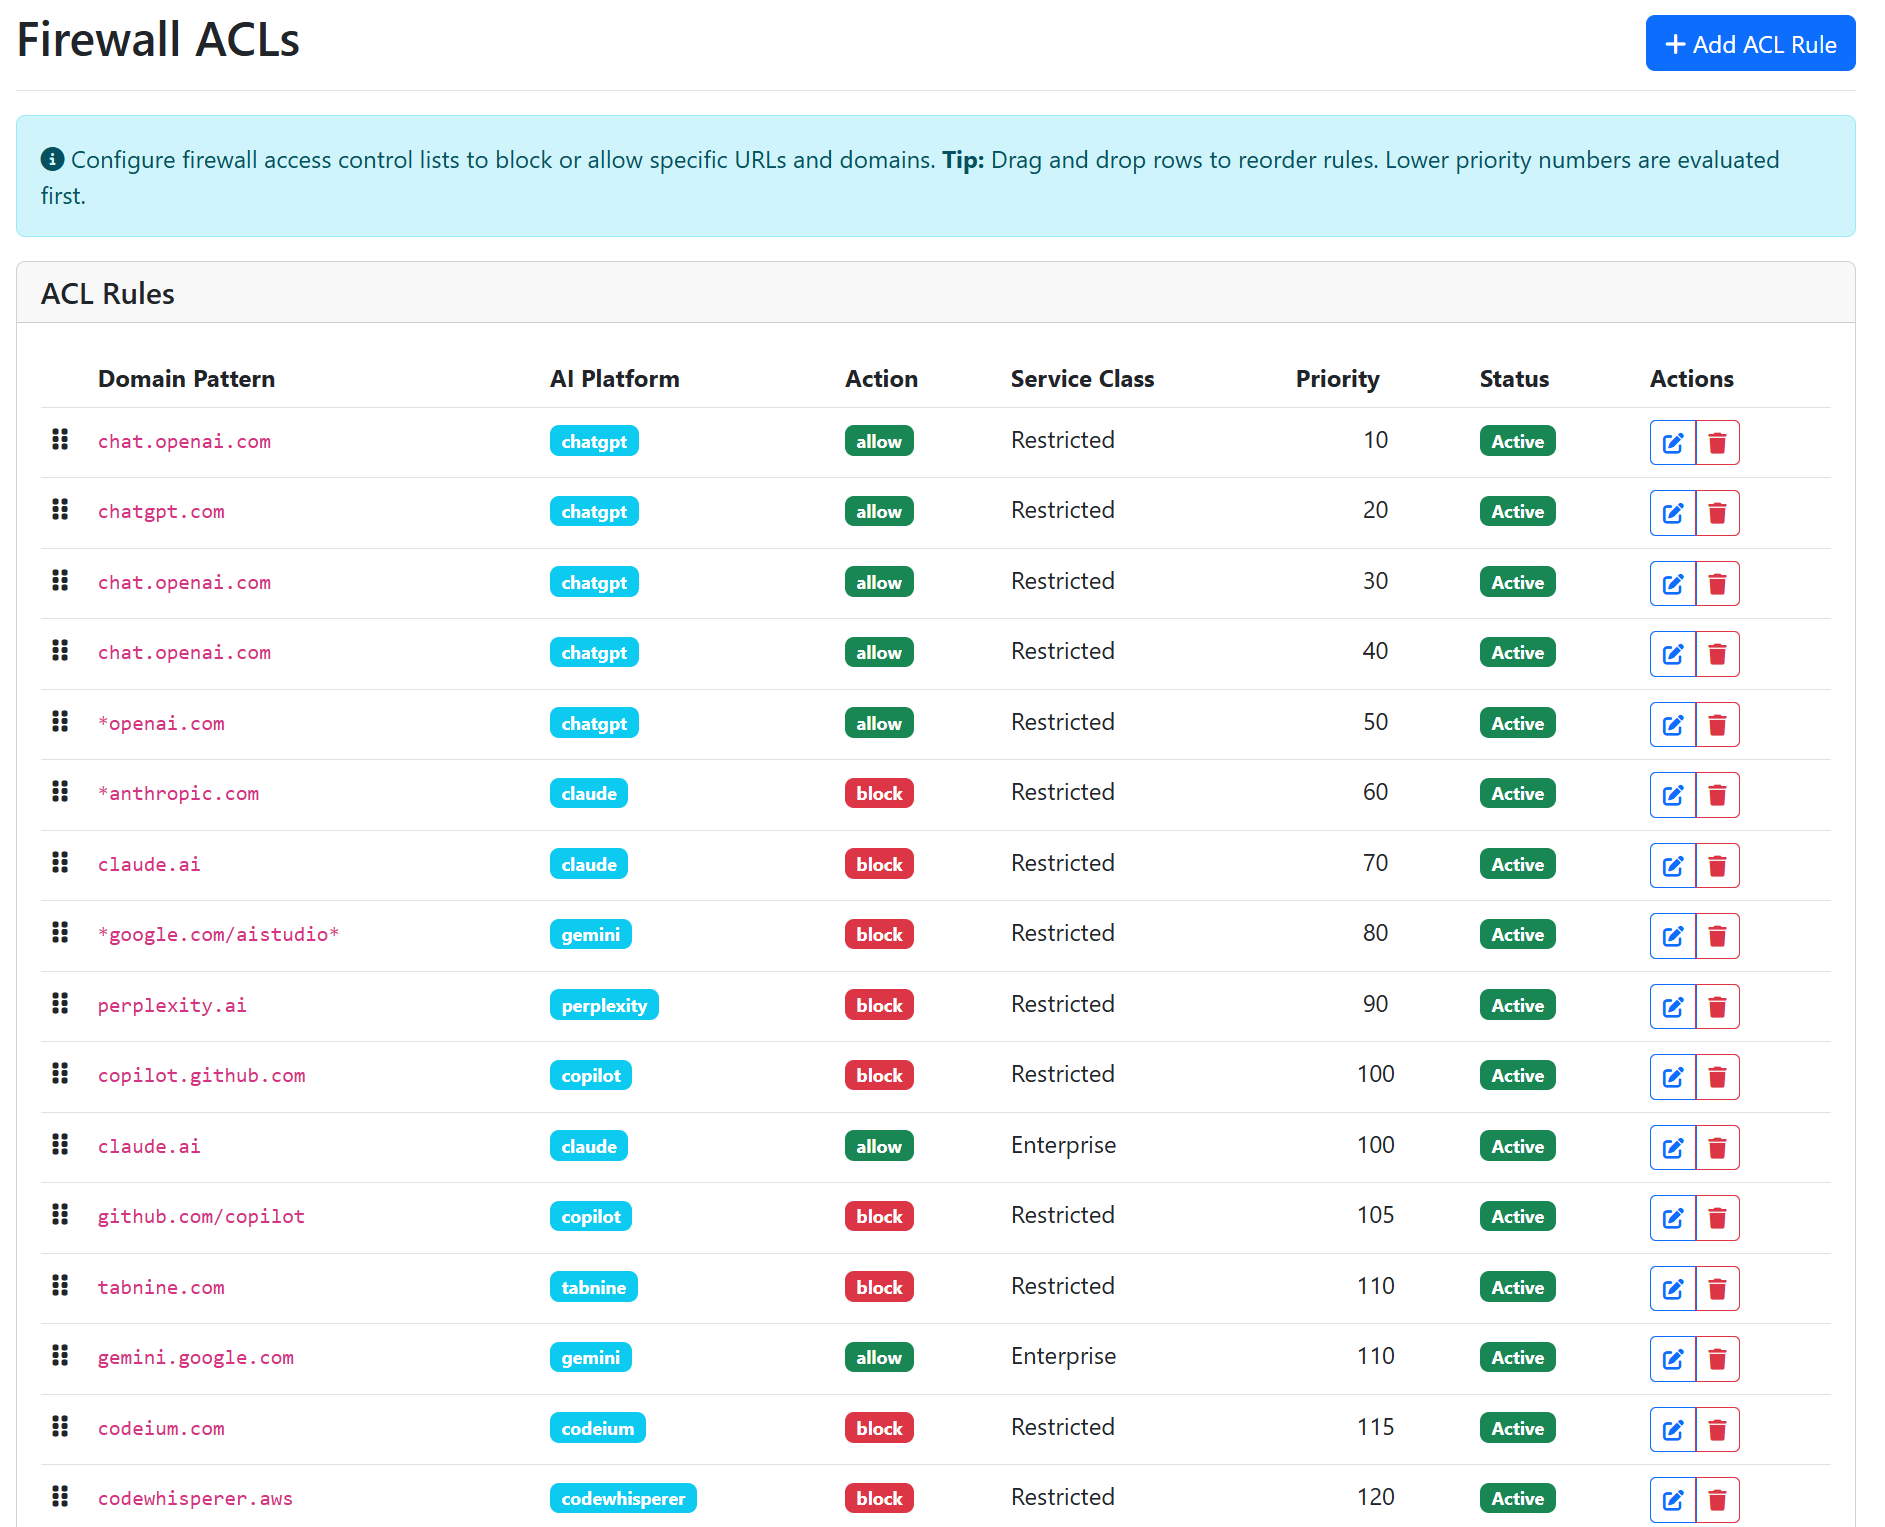The height and width of the screenshot is (1527, 1885).
Task: Toggle the allow action on *openai.com
Action: pos(878,723)
